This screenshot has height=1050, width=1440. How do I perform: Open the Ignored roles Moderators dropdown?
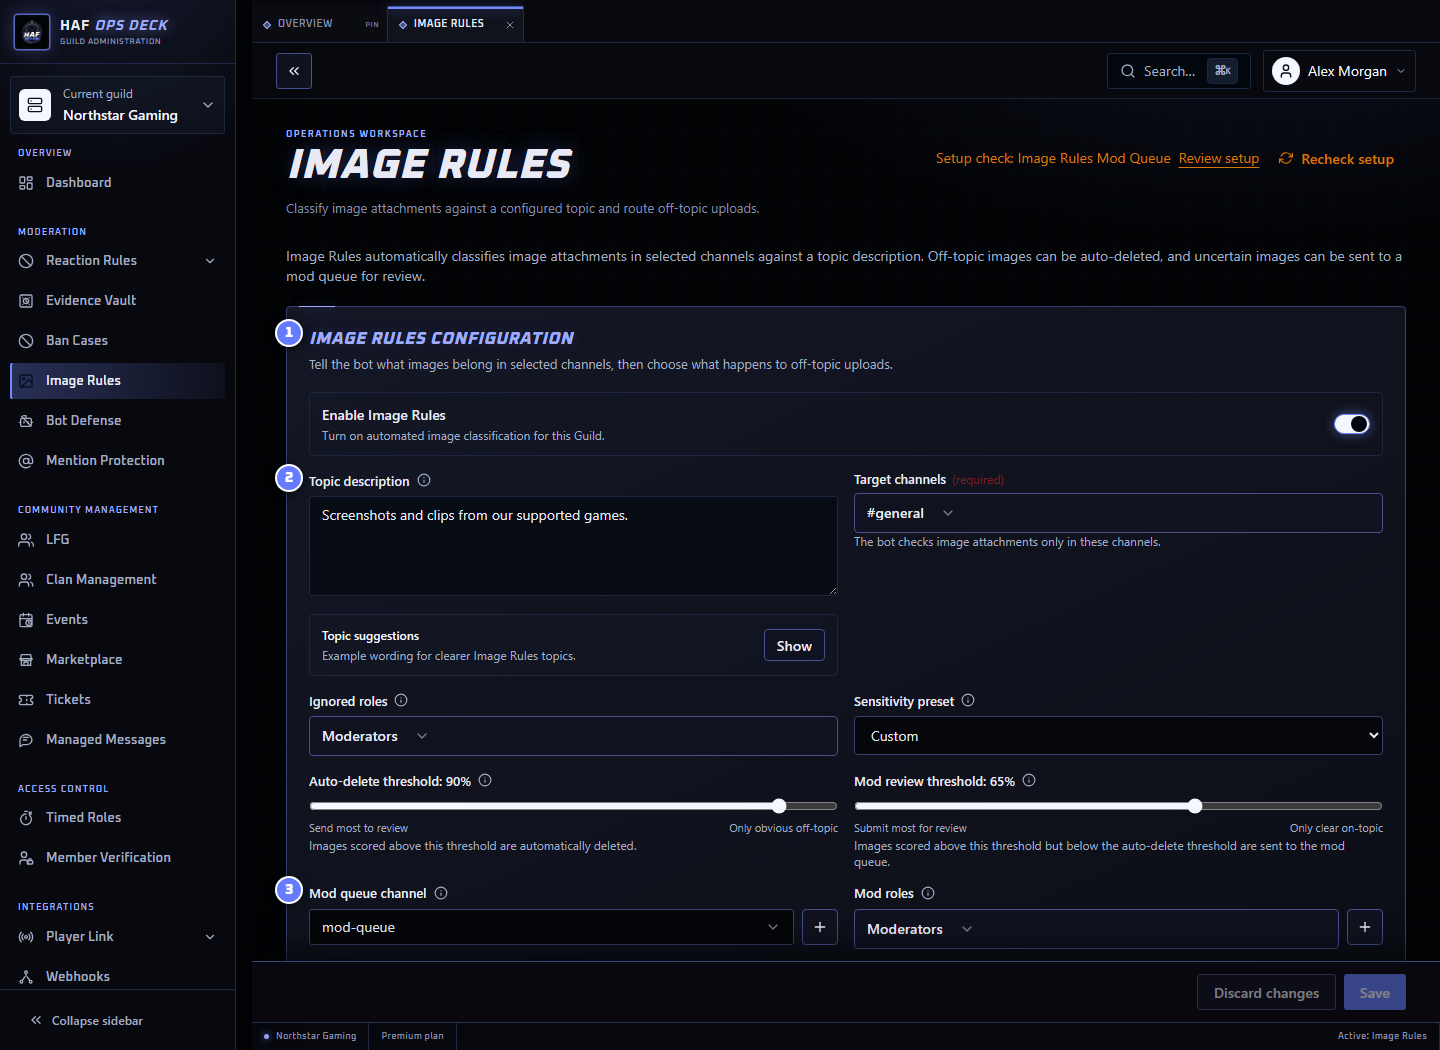pos(573,736)
